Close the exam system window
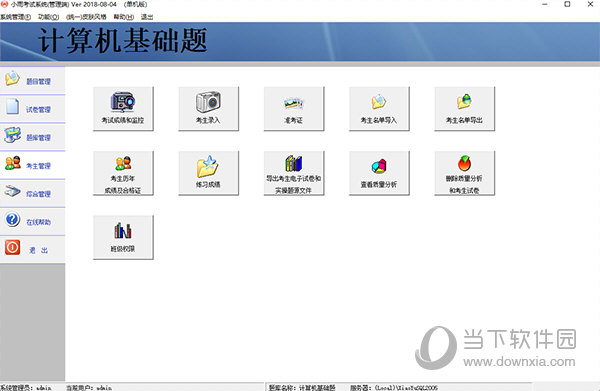 tap(590, 4)
